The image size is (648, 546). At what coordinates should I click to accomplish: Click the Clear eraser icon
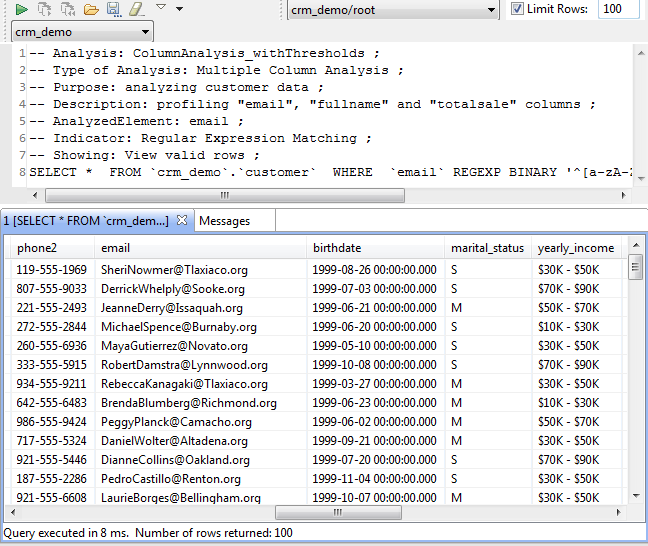(x=136, y=9)
